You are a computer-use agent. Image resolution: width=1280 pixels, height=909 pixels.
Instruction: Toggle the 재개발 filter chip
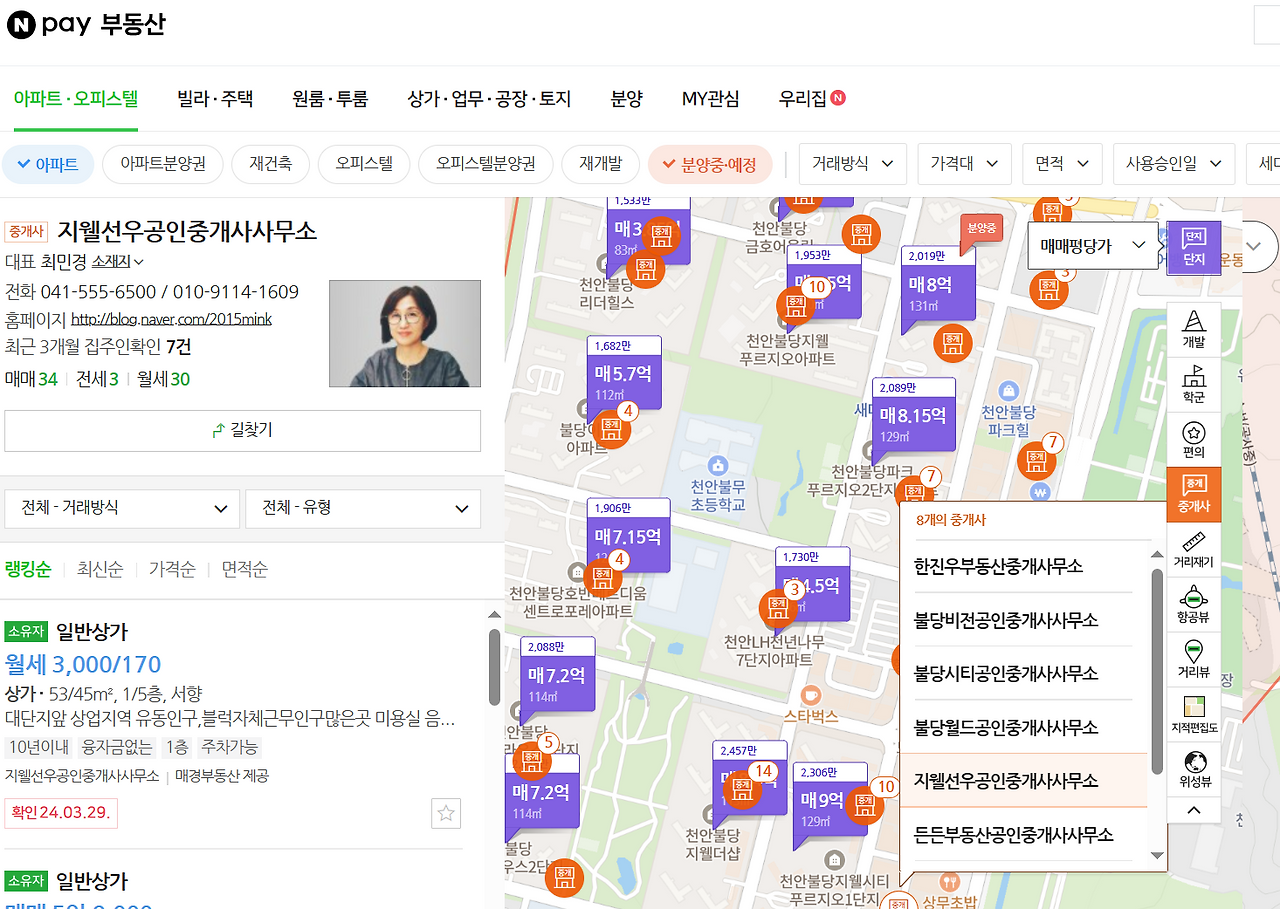coord(600,164)
